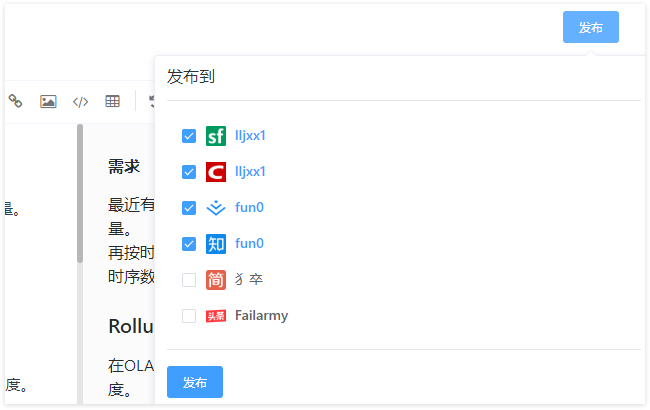Viewport: 650px width, 410px height.
Task: Click the green SegmentFault sf icon
Action: pyautogui.click(x=216, y=136)
